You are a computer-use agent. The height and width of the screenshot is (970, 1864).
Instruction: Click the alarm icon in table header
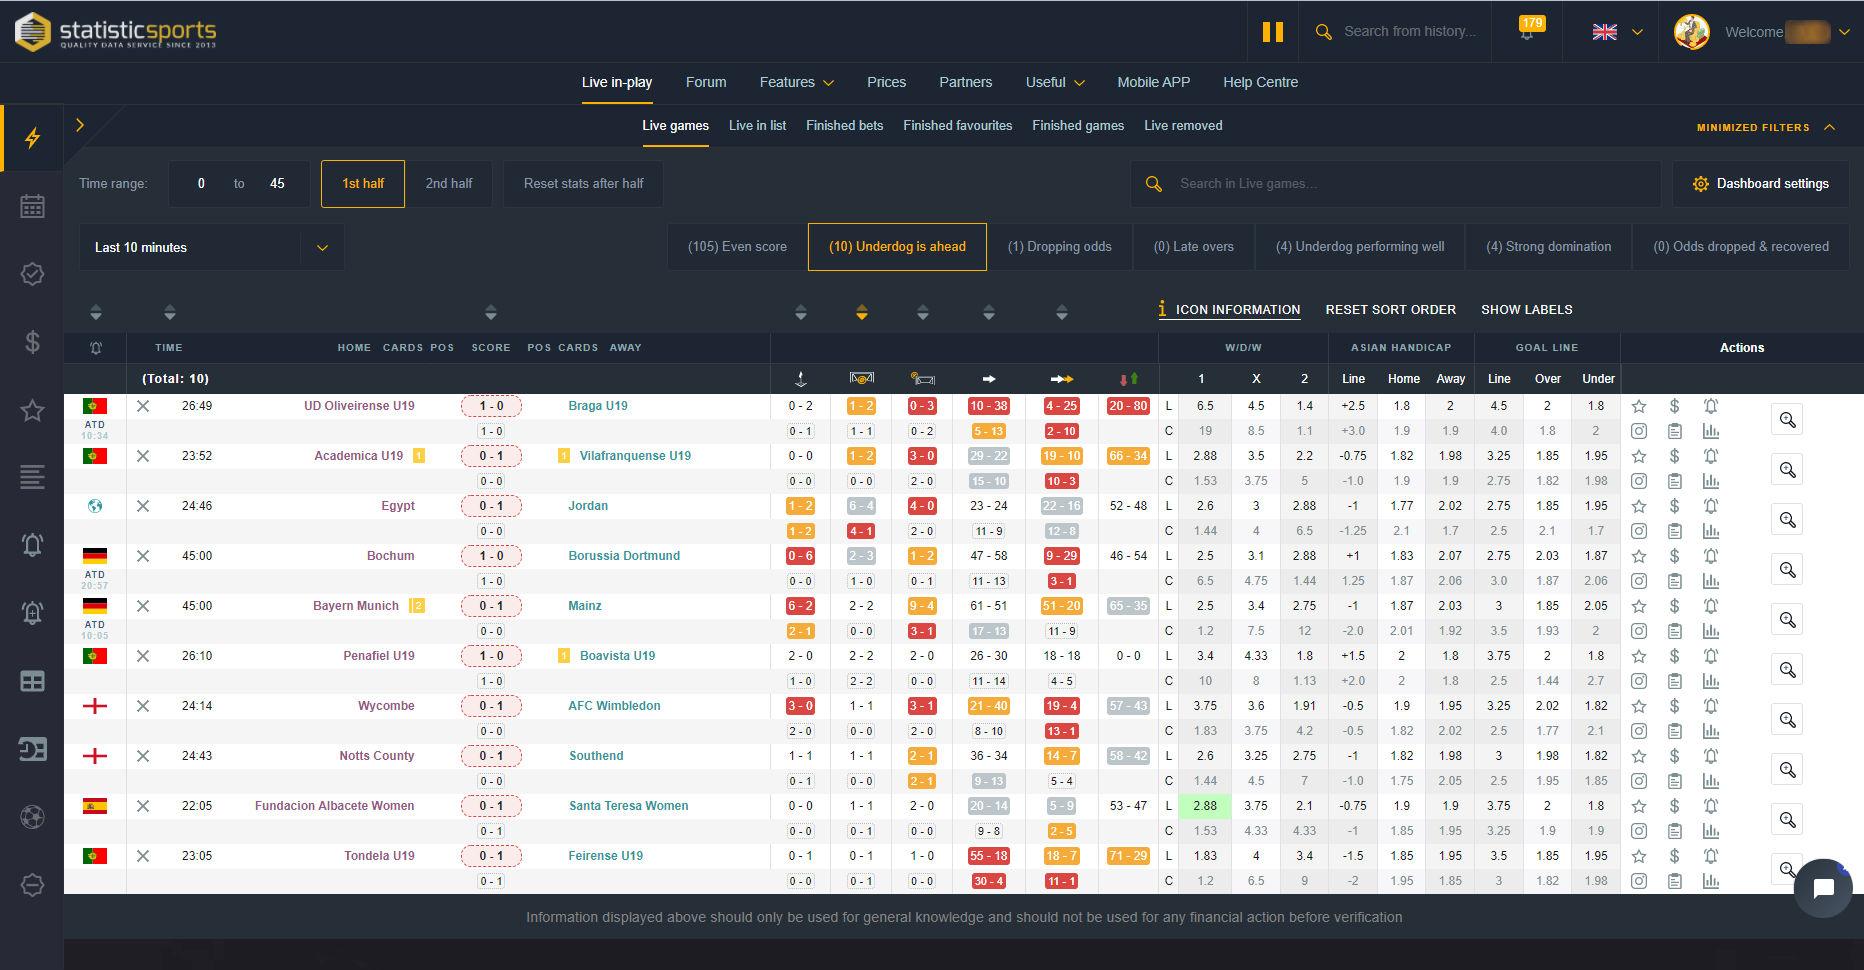coord(95,348)
